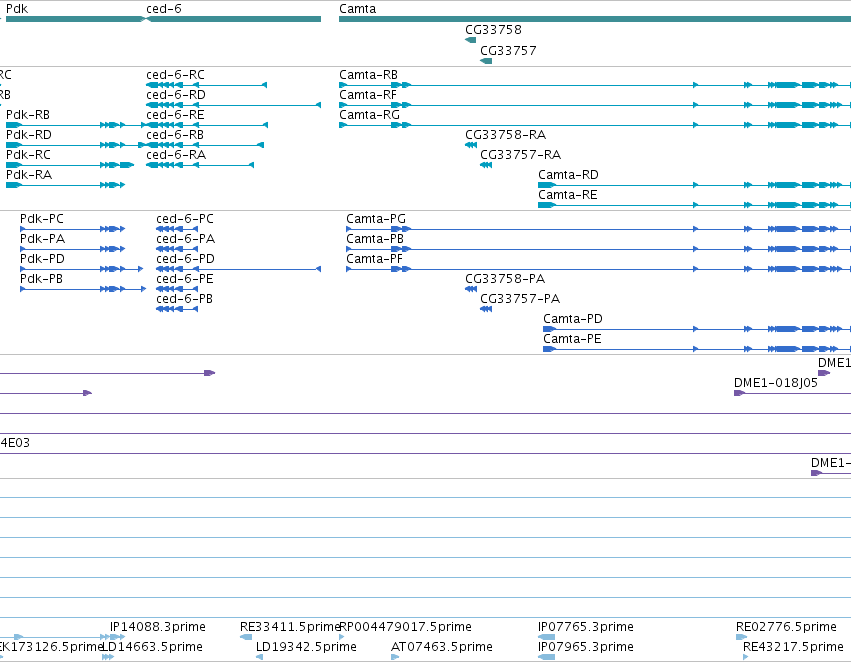Viewport: 851px width, 662px height.
Task: Click EST RP004479017.5prime
Action: click(341, 637)
